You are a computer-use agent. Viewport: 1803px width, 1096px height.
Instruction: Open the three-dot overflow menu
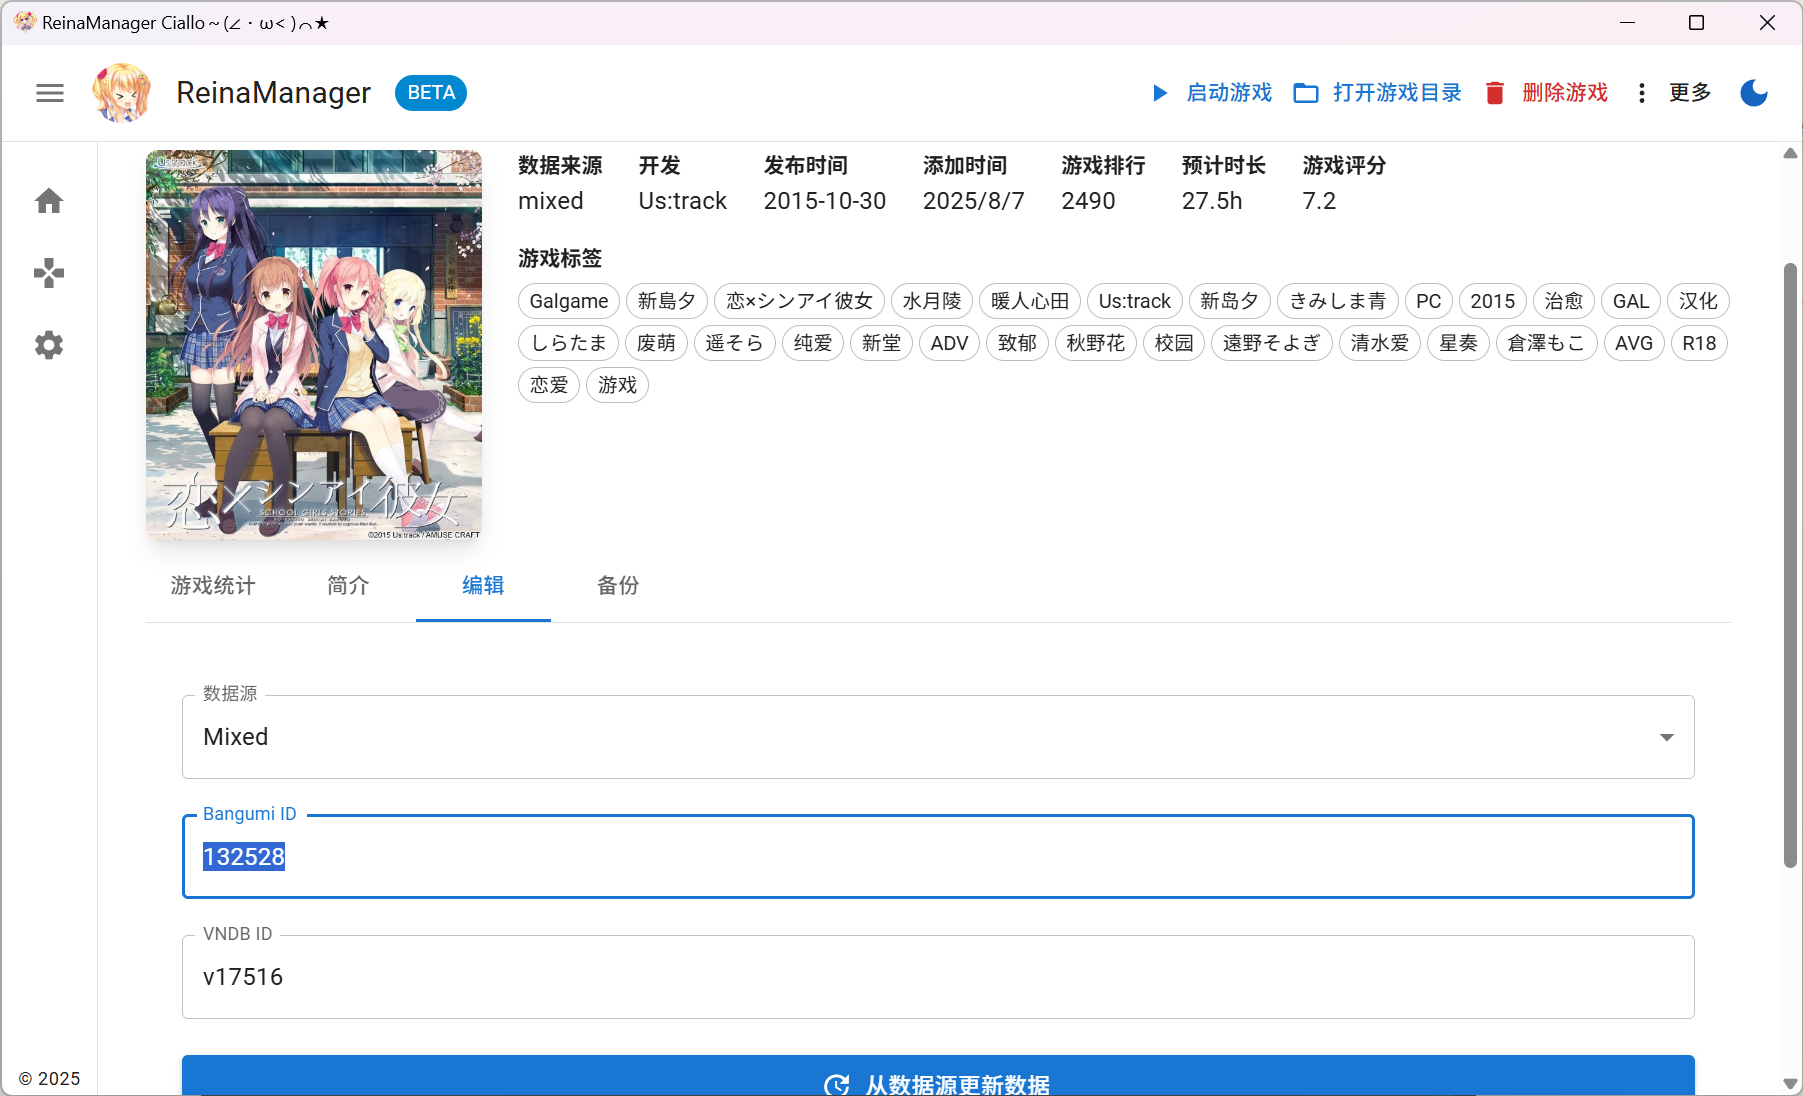[x=1641, y=93]
